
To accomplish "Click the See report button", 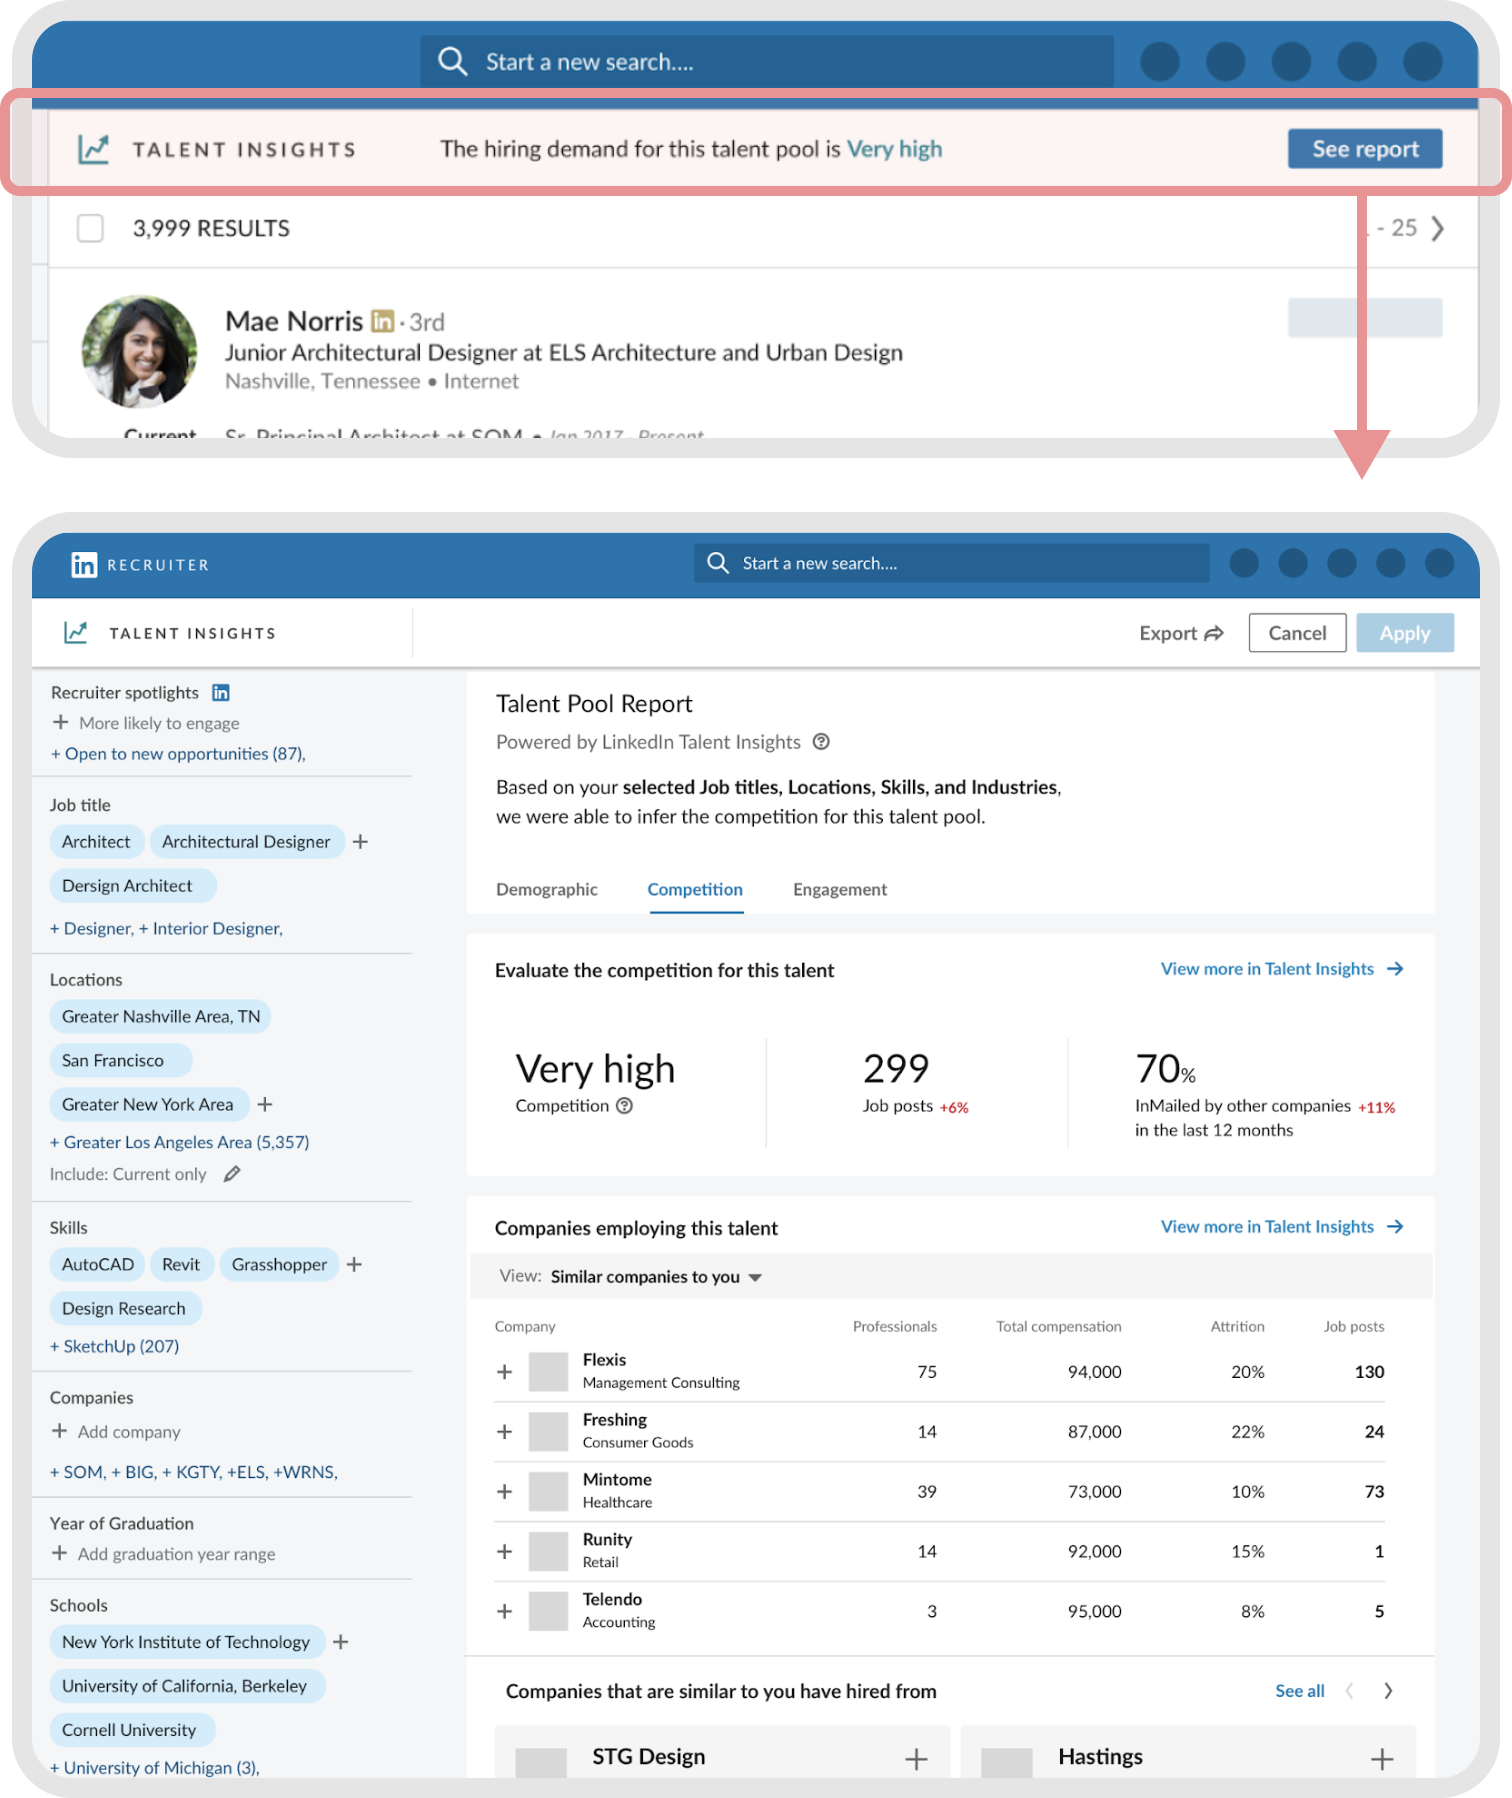I will pyautogui.click(x=1364, y=149).
